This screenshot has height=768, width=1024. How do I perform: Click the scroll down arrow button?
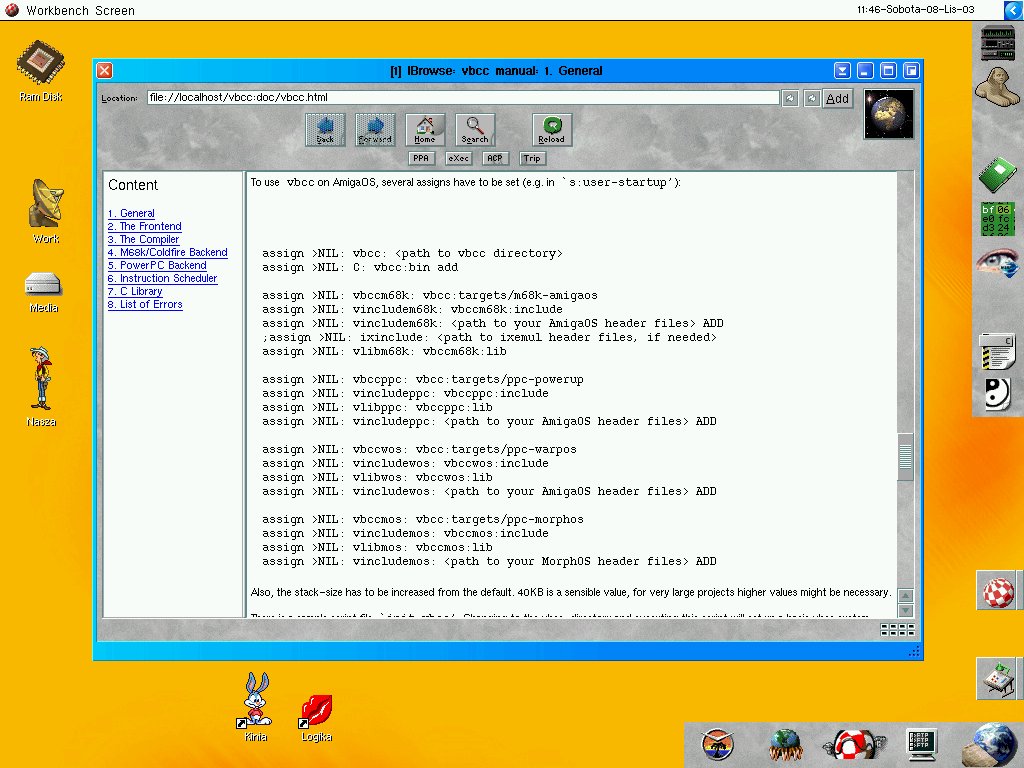click(x=905, y=611)
